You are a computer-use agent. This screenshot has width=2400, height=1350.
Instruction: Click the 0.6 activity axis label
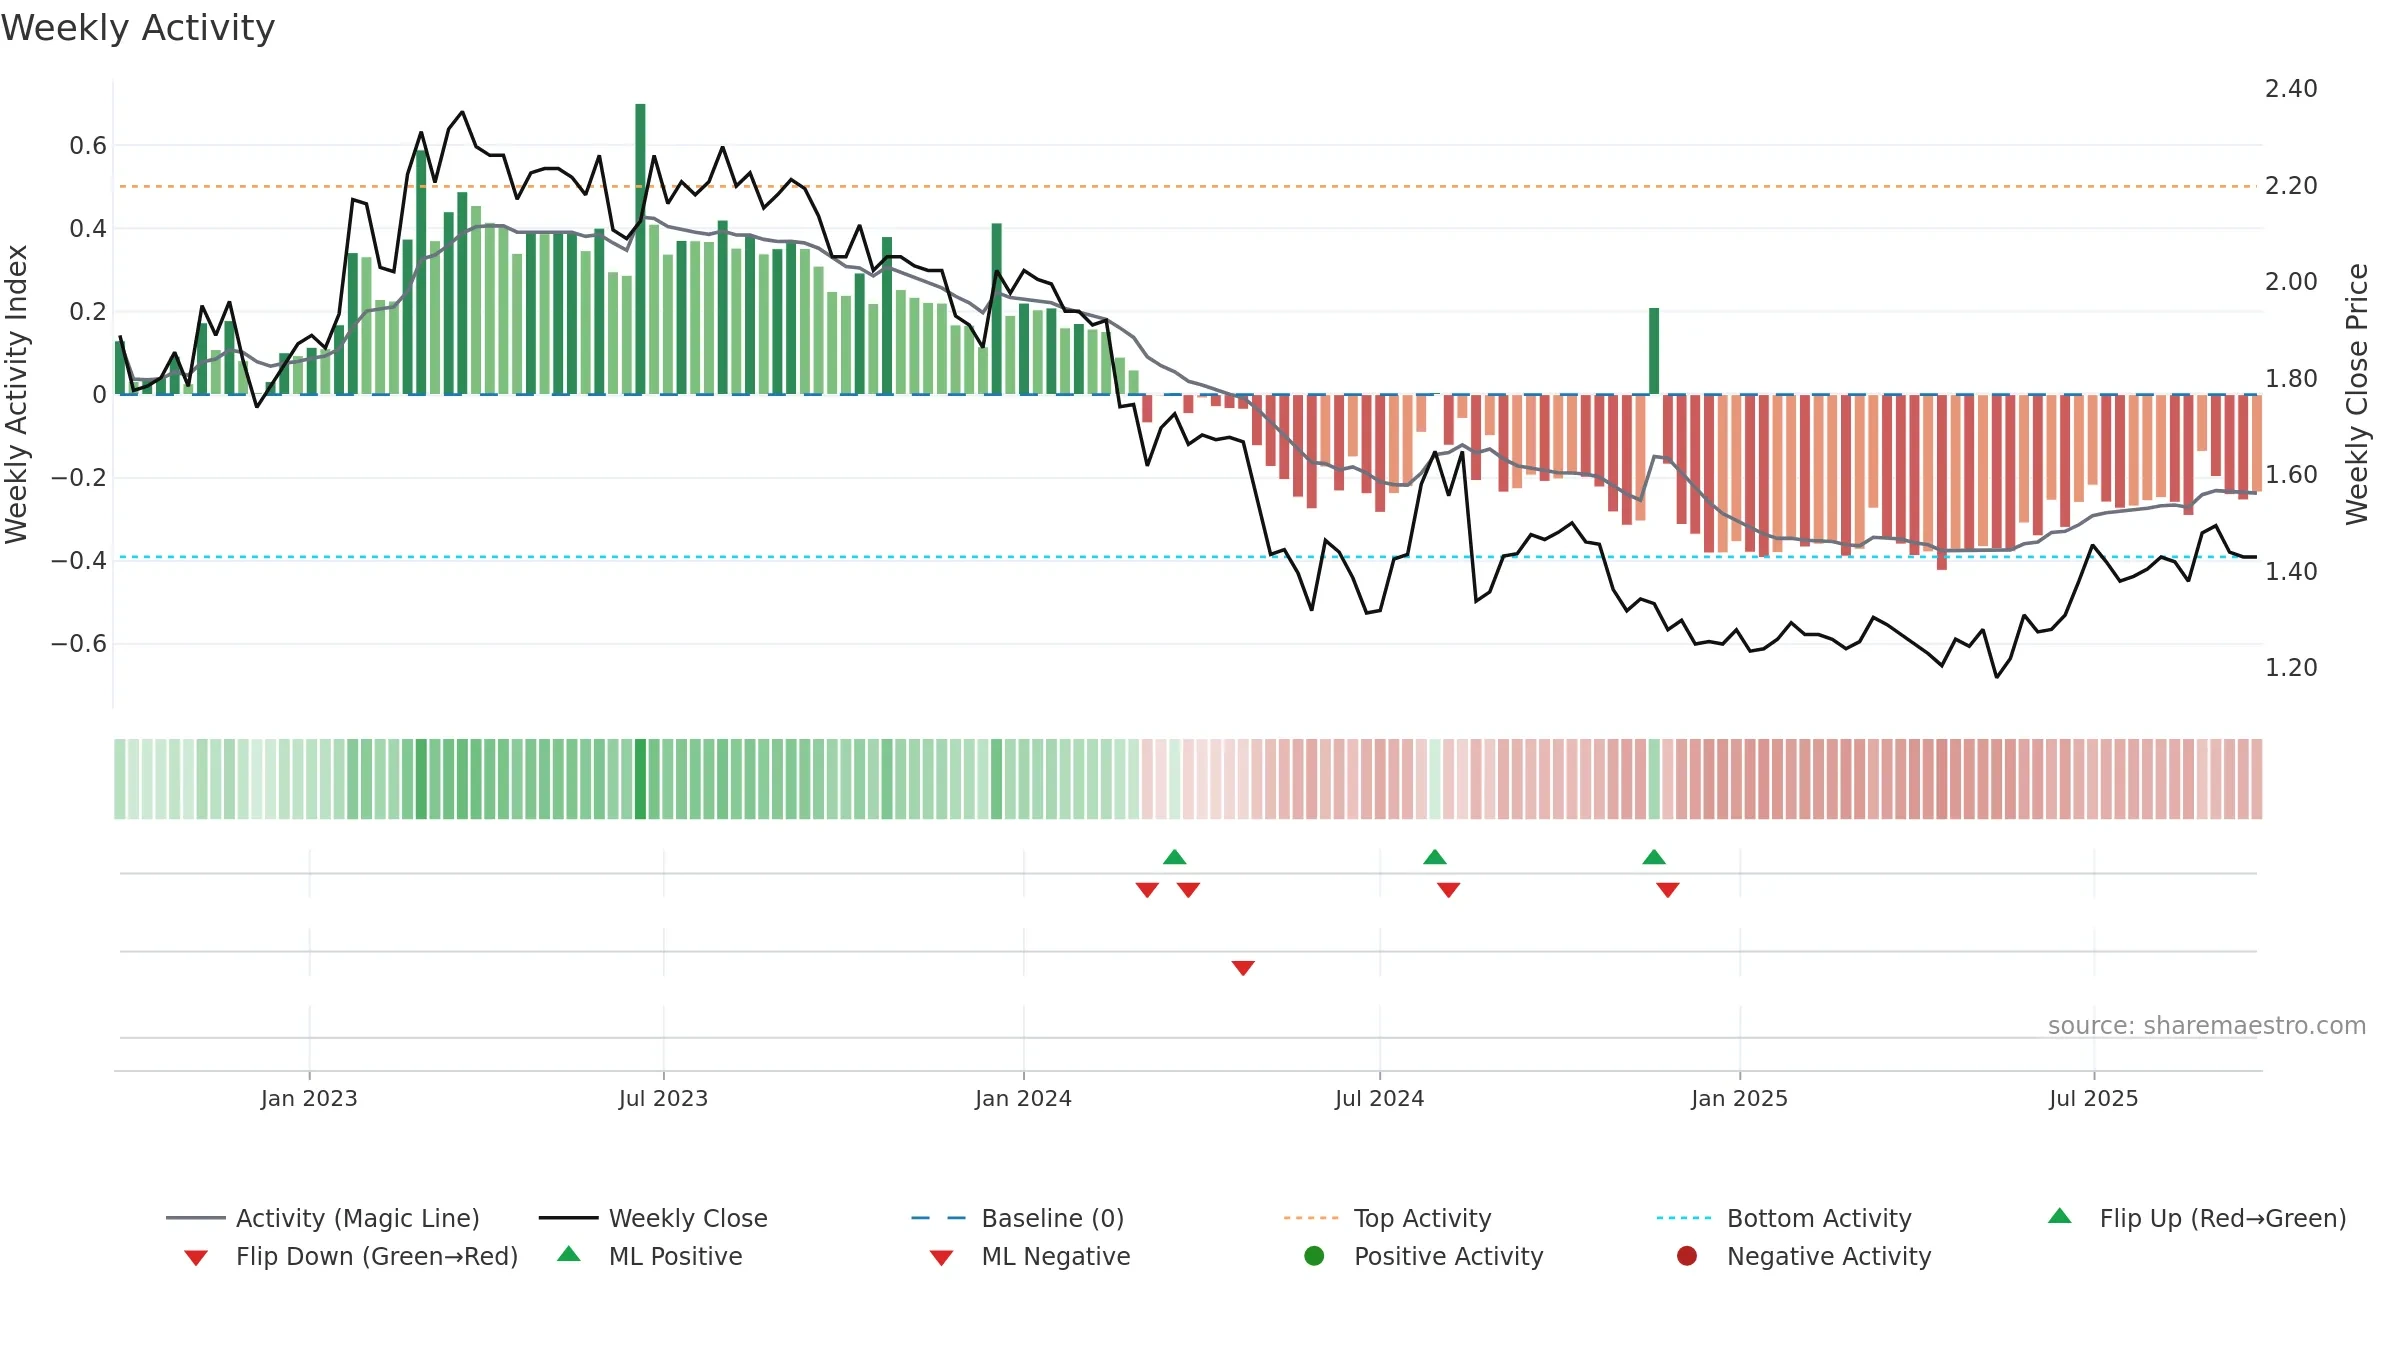(x=88, y=146)
